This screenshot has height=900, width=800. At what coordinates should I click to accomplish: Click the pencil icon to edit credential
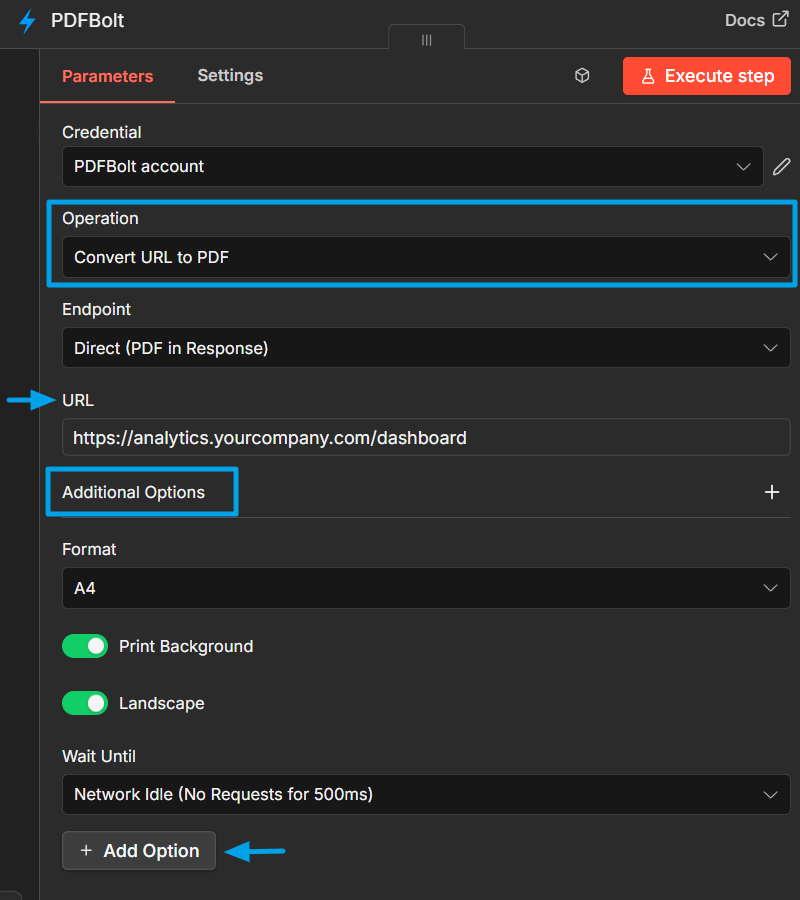[x=781, y=166]
